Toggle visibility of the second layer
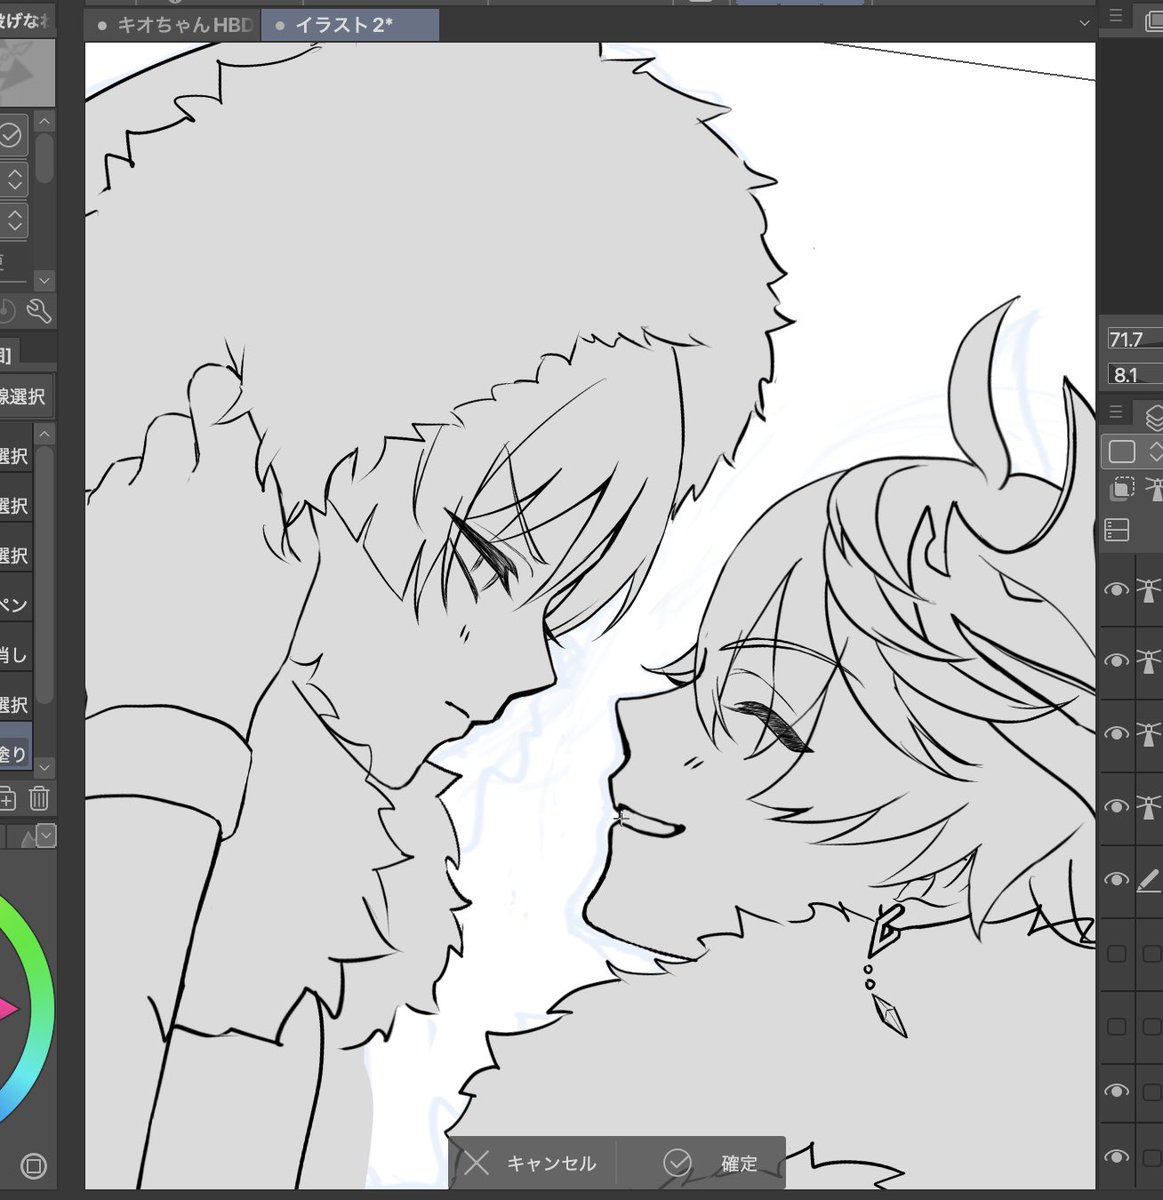Image resolution: width=1163 pixels, height=1200 pixels. 1116,661
